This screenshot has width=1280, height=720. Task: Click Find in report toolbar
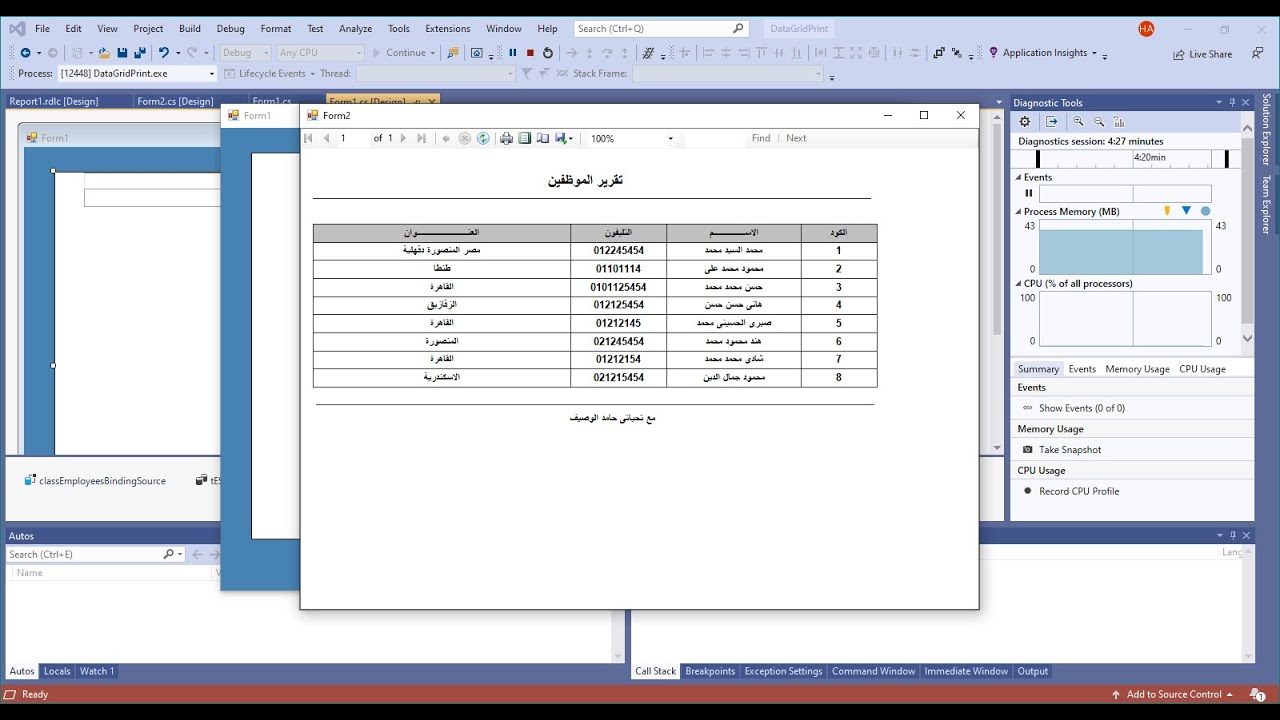point(761,139)
